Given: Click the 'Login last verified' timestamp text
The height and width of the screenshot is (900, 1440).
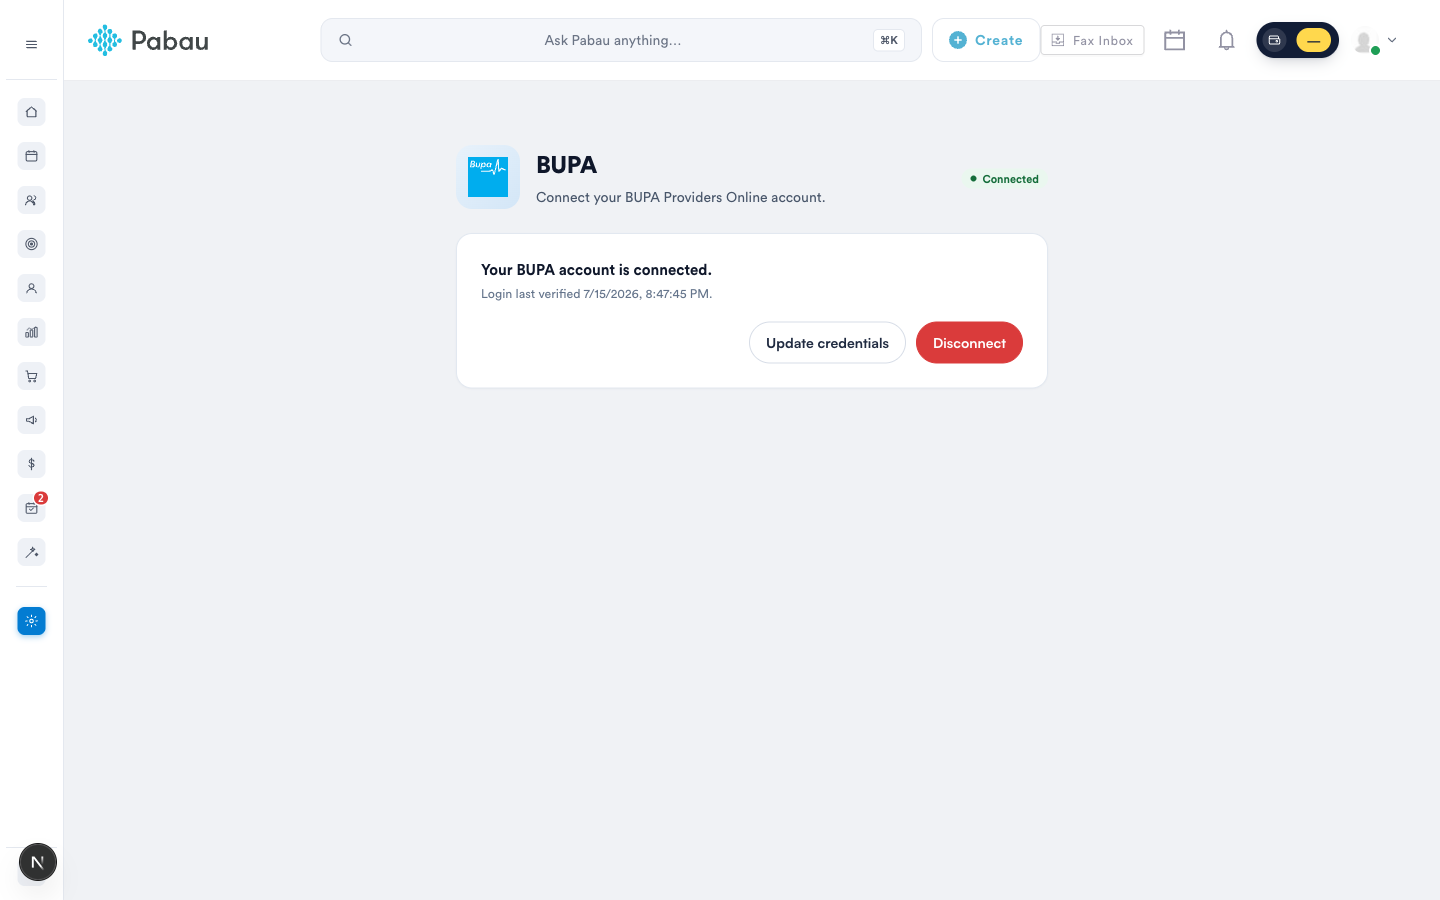Looking at the screenshot, I should 596,294.
